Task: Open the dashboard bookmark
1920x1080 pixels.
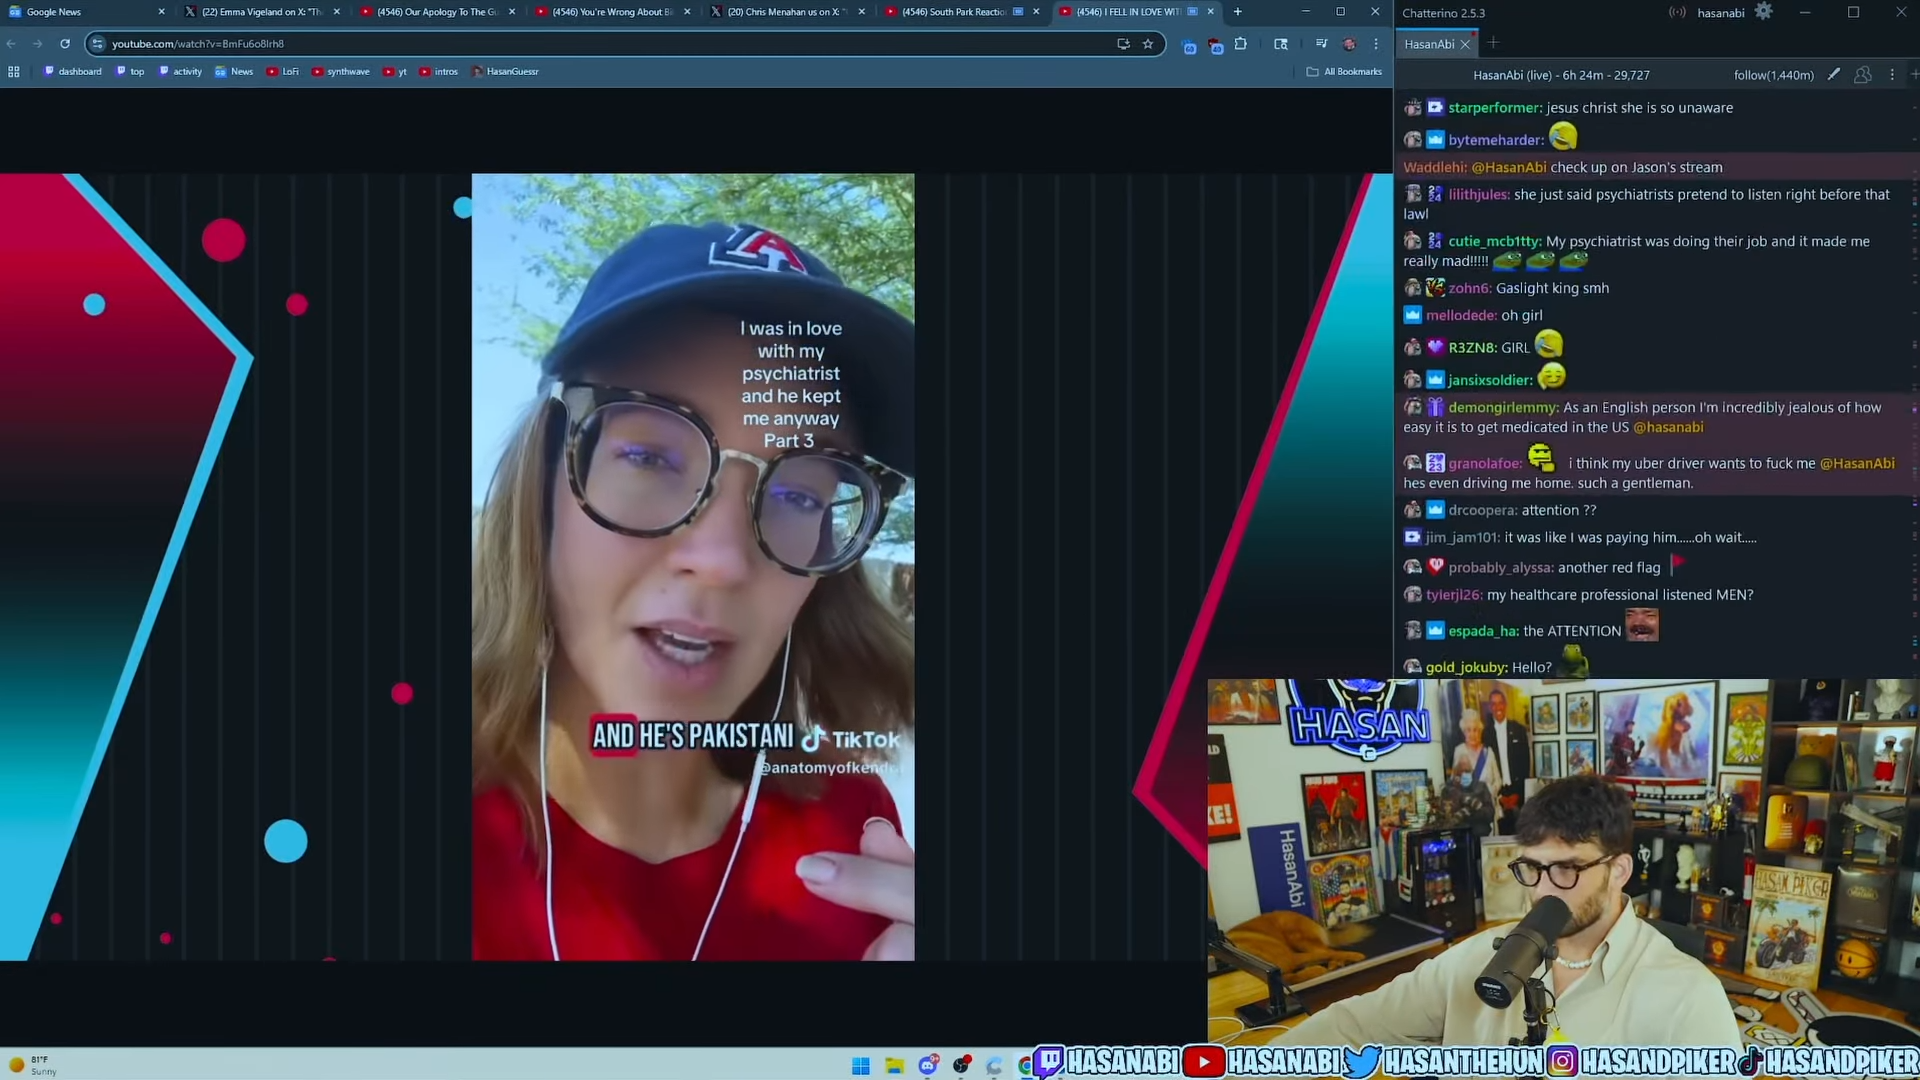Action: [73, 72]
